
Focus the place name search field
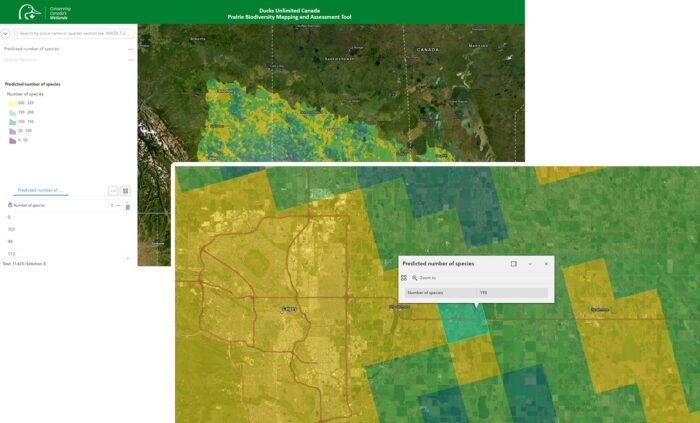click(x=75, y=33)
